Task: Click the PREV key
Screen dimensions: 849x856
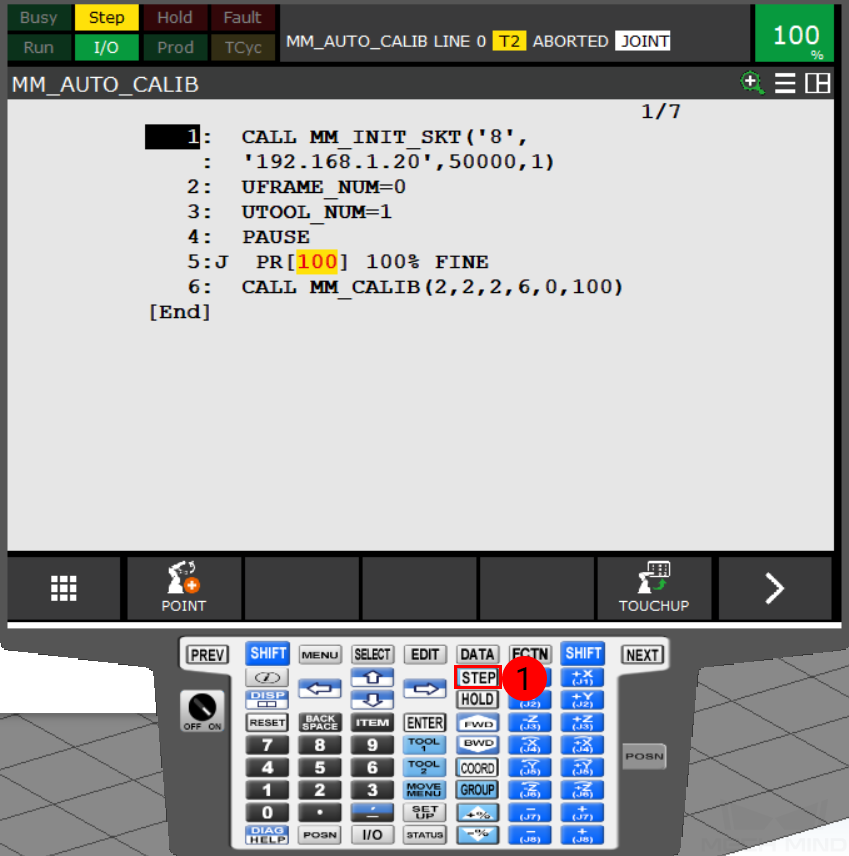Action: [207, 654]
